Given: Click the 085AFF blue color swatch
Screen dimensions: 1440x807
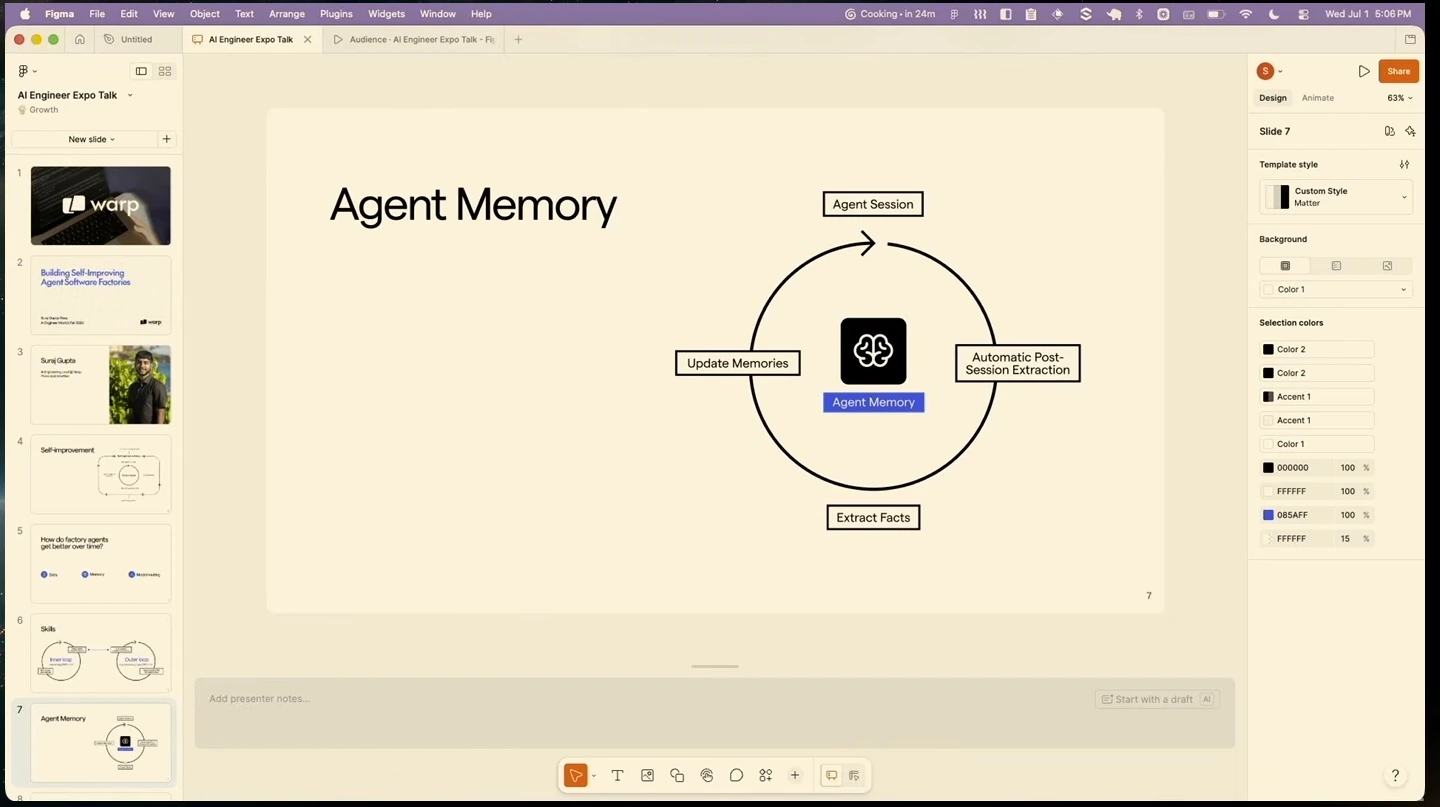Looking at the screenshot, I should point(1268,515).
